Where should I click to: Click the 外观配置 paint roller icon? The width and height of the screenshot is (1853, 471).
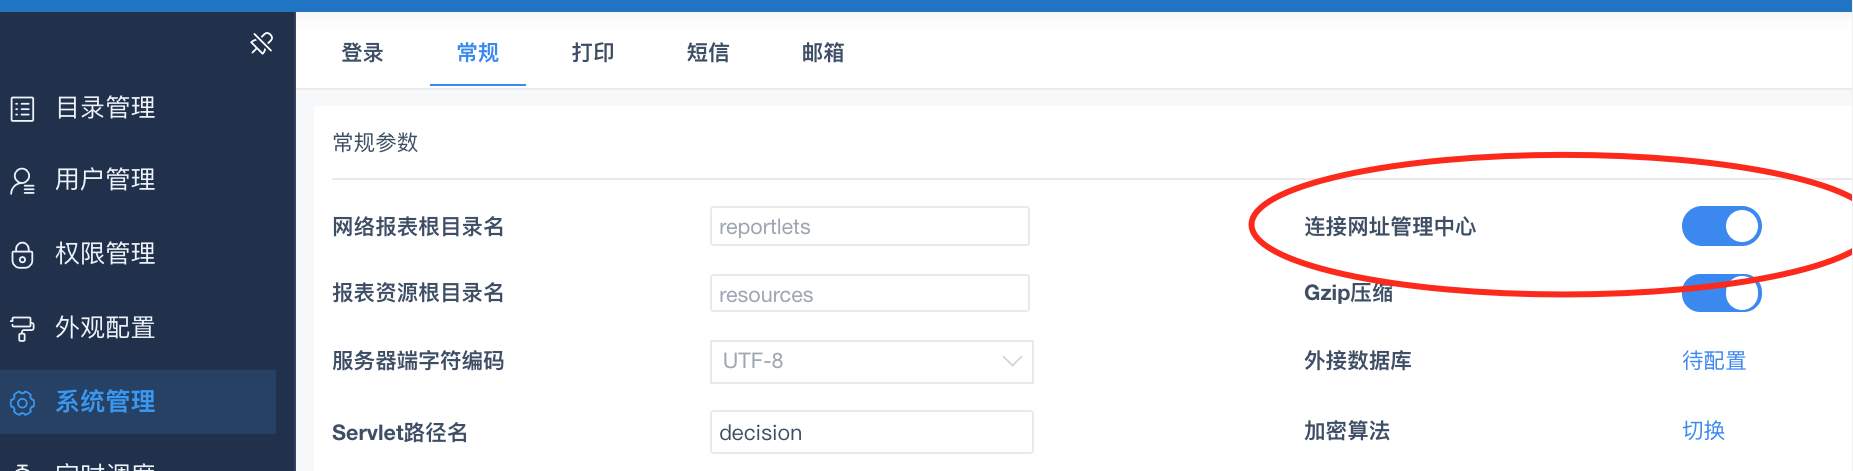pyautogui.click(x=22, y=328)
